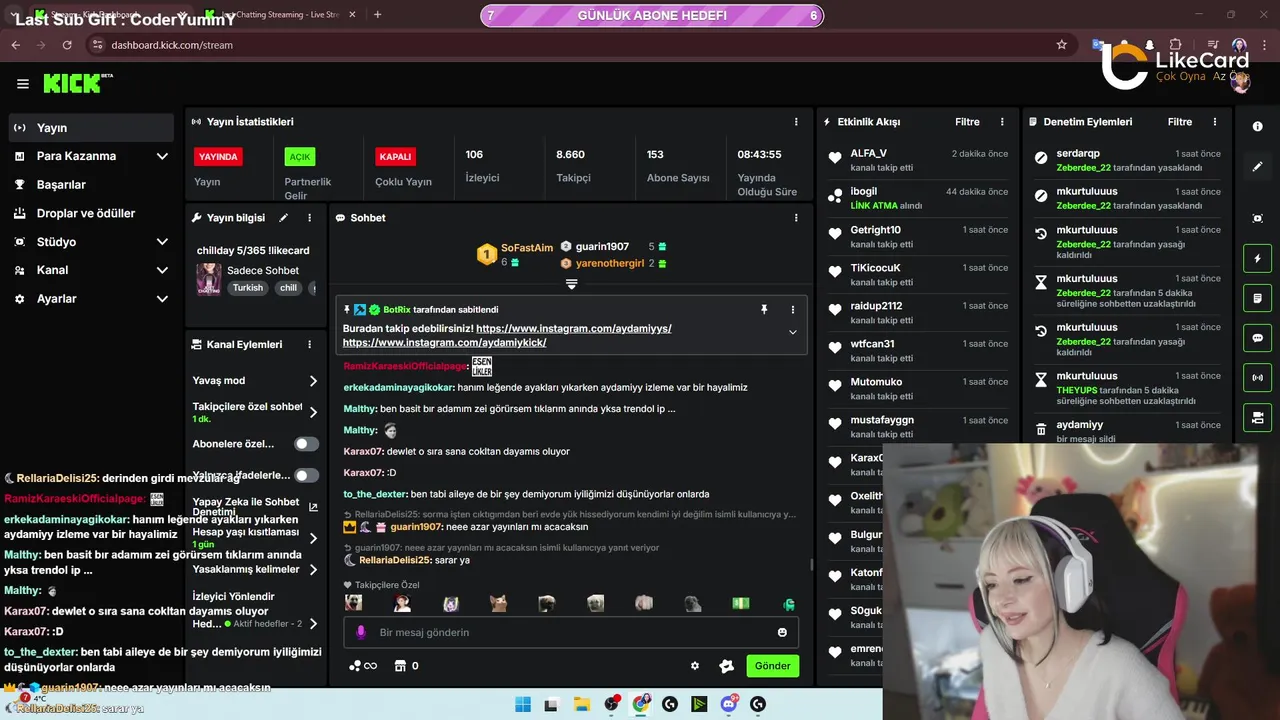Select the green cash emote

[x=740, y=603]
